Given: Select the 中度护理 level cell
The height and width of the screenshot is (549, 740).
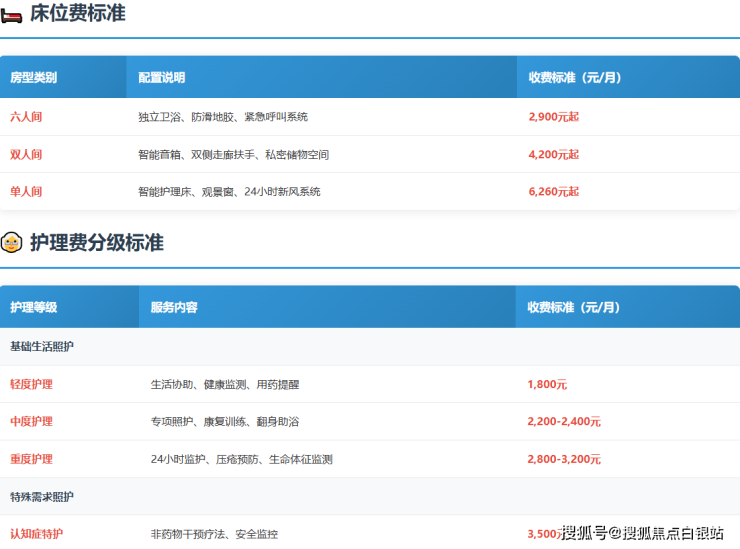Looking at the screenshot, I should tap(31, 422).
